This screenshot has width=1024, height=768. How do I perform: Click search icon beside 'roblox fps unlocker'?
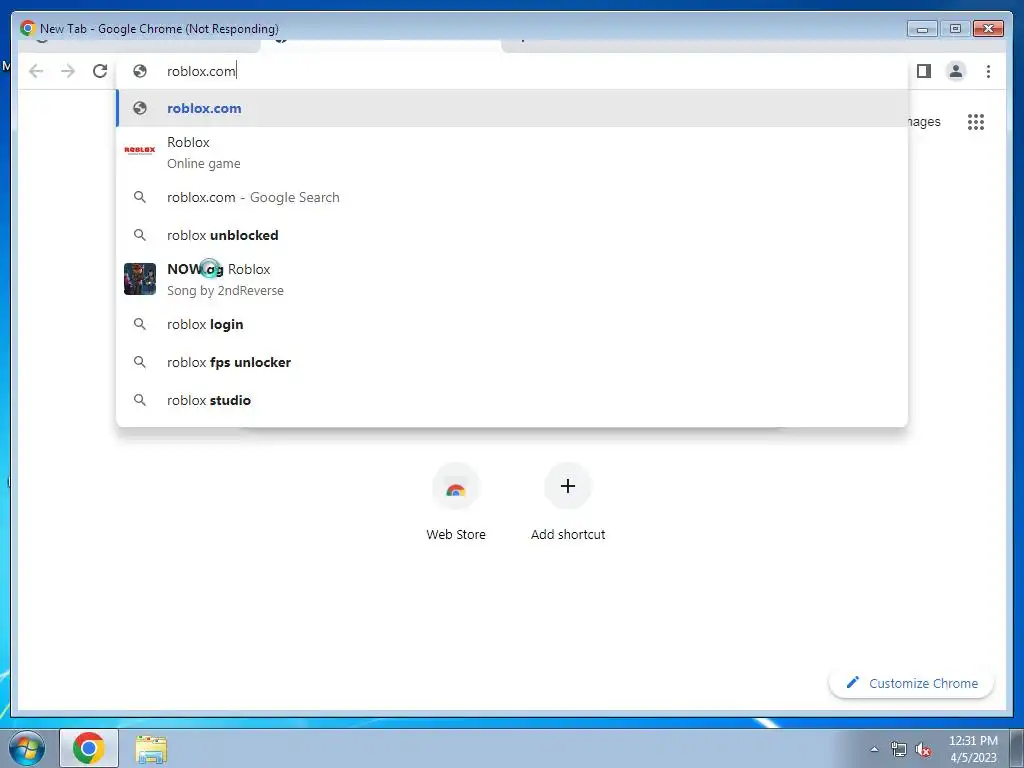tap(140, 362)
